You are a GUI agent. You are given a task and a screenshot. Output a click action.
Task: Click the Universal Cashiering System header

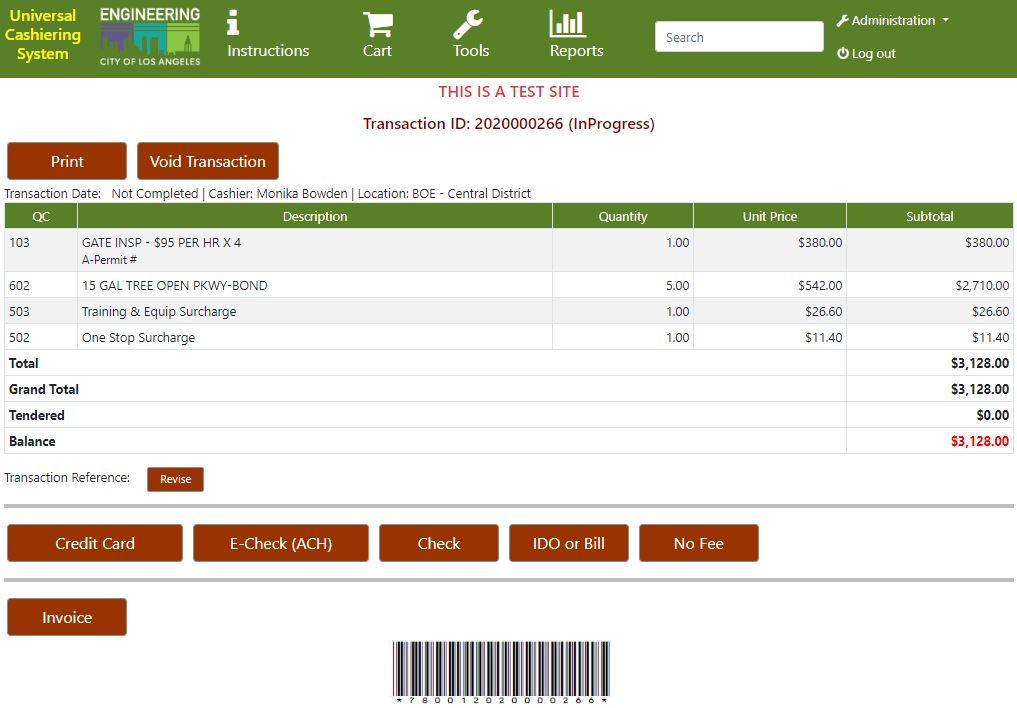coord(42,34)
